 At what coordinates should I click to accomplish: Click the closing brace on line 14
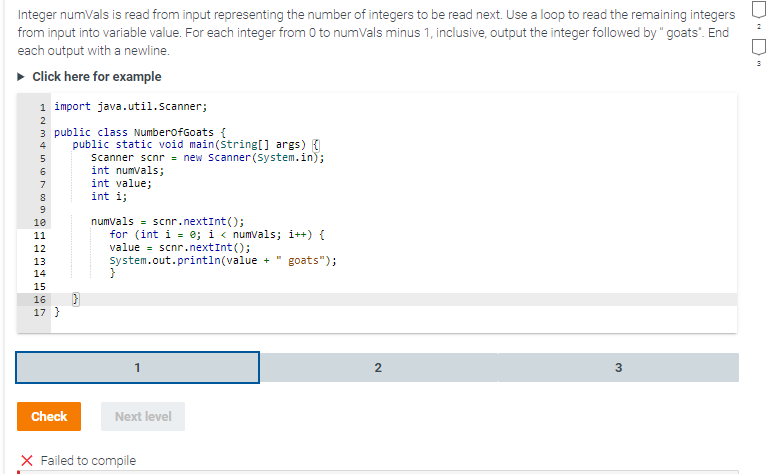(113, 273)
